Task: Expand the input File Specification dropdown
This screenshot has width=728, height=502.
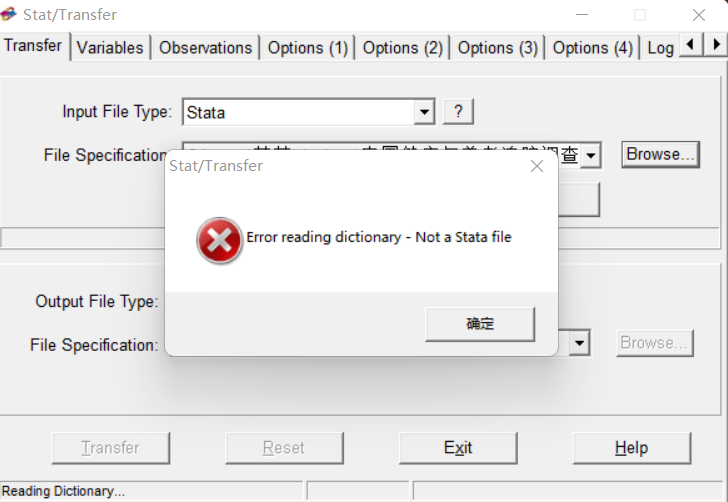Action: 591,155
